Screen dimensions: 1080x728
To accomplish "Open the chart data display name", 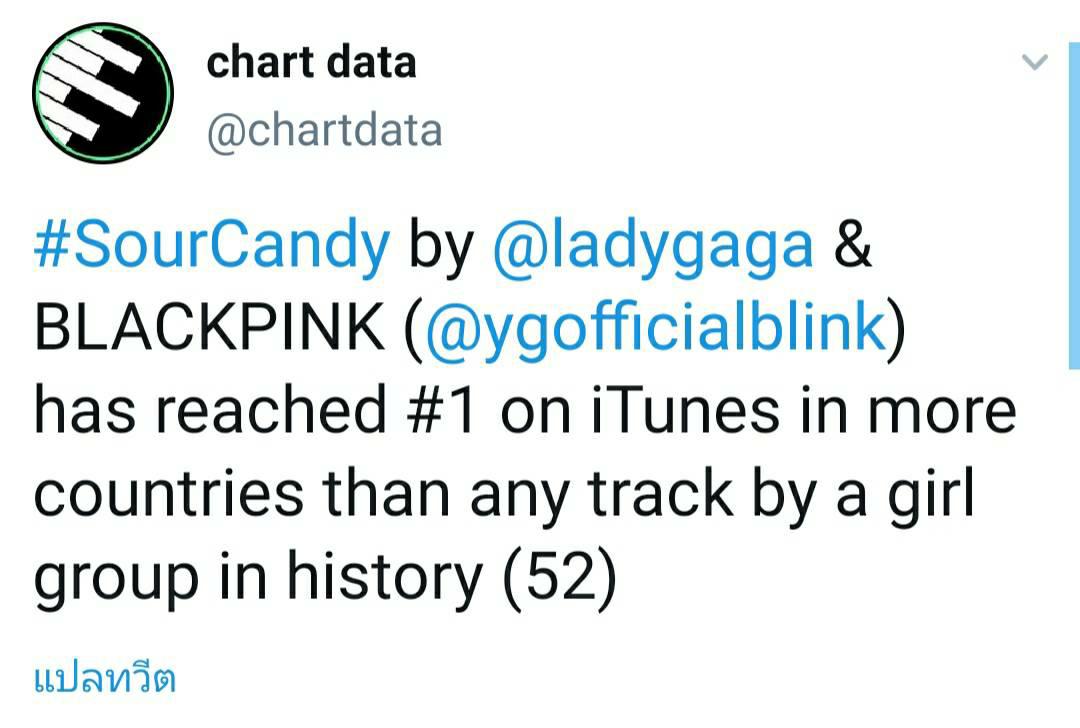I will click(x=311, y=62).
